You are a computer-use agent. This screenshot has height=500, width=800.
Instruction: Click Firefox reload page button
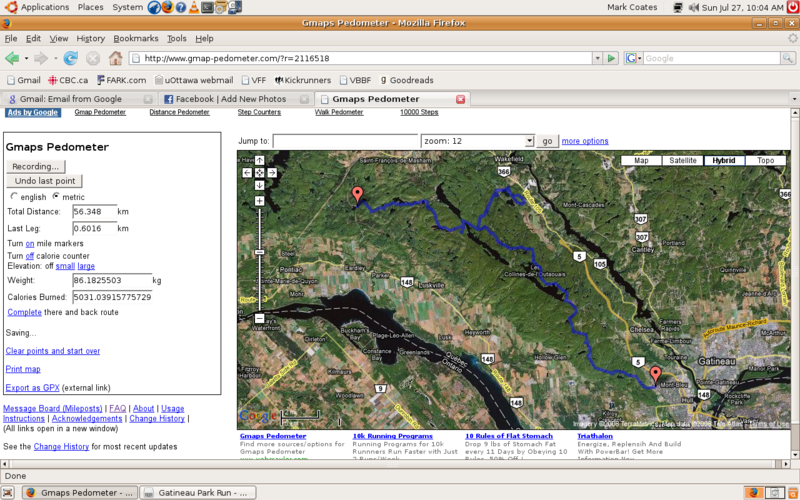[71, 58]
